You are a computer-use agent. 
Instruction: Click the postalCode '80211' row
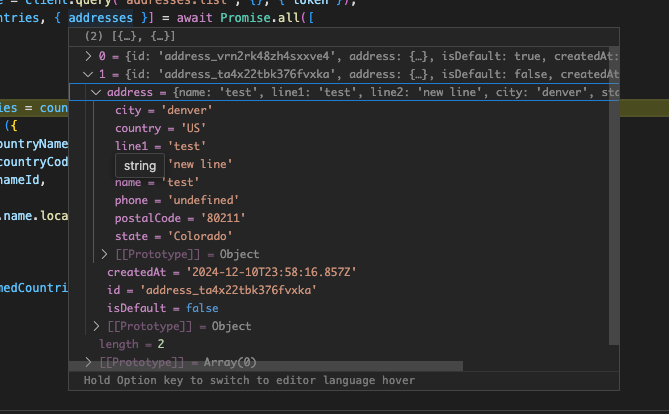[180, 218]
